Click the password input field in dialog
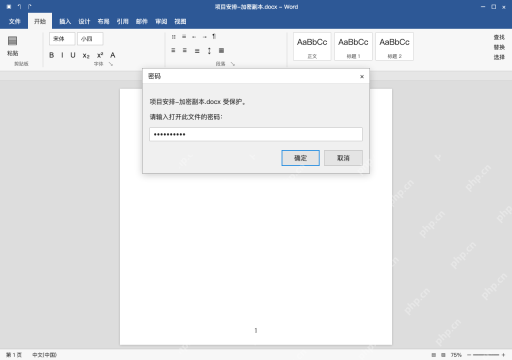The height and width of the screenshot is (360, 512). click(256, 134)
